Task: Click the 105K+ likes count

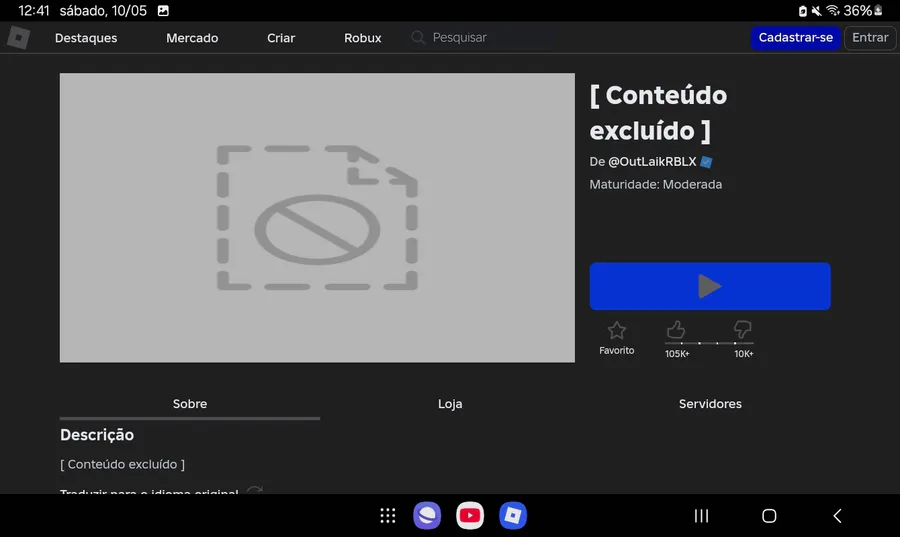Action: point(677,354)
